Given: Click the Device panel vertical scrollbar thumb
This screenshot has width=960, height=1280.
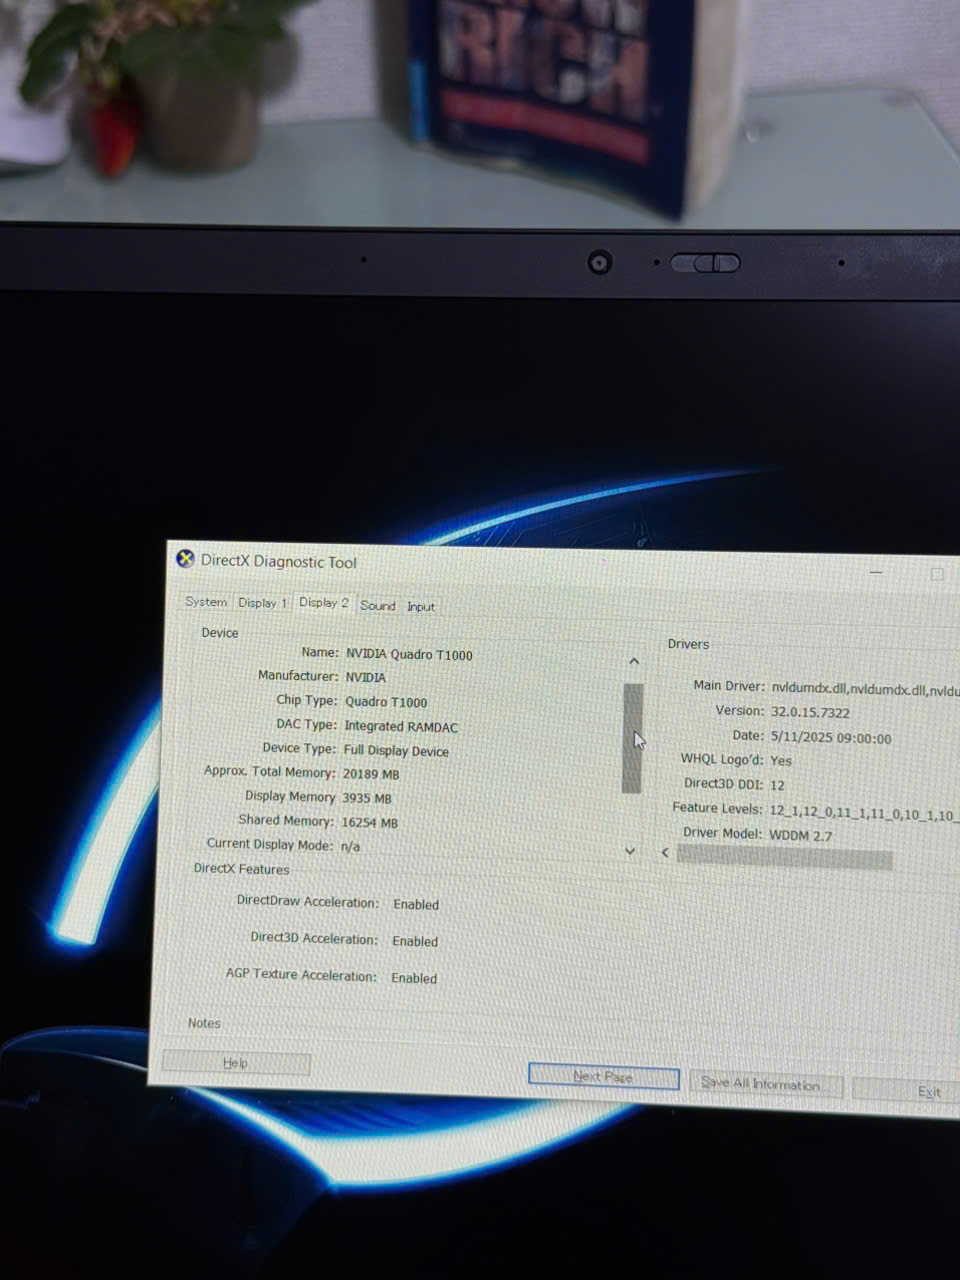Looking at the screenshot, I should (x=631, y=738).
